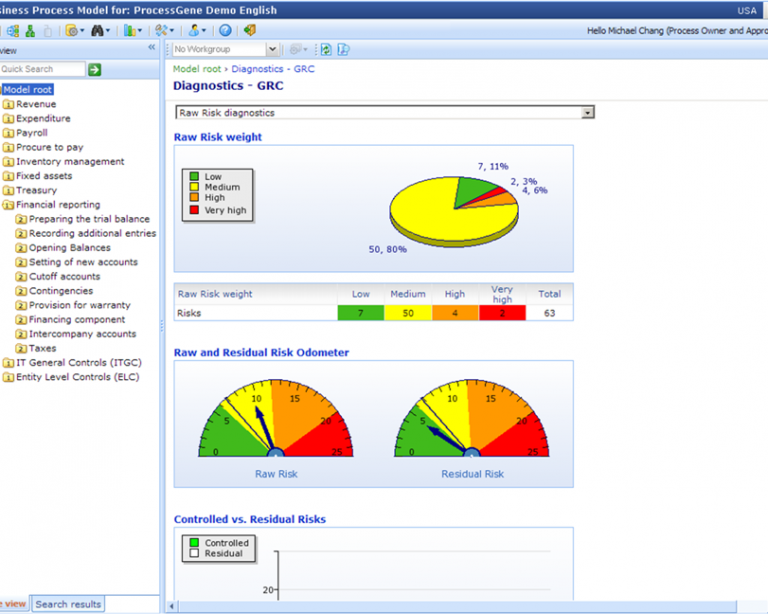Click the exit door logout icon
768x614 pixels.
249,31
